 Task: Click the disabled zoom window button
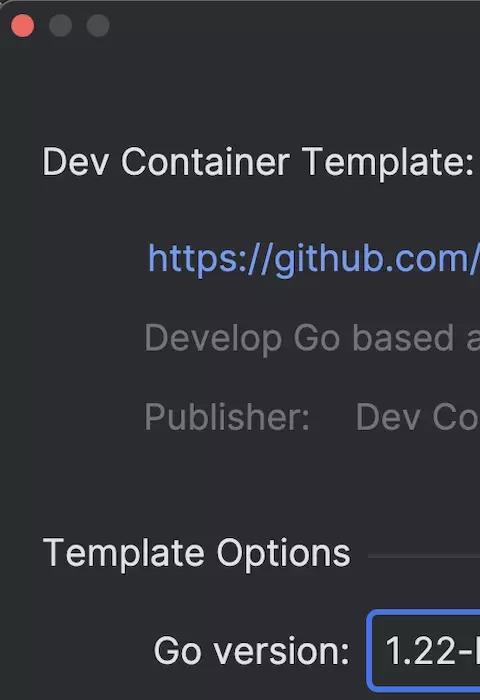tap(98, 25)
